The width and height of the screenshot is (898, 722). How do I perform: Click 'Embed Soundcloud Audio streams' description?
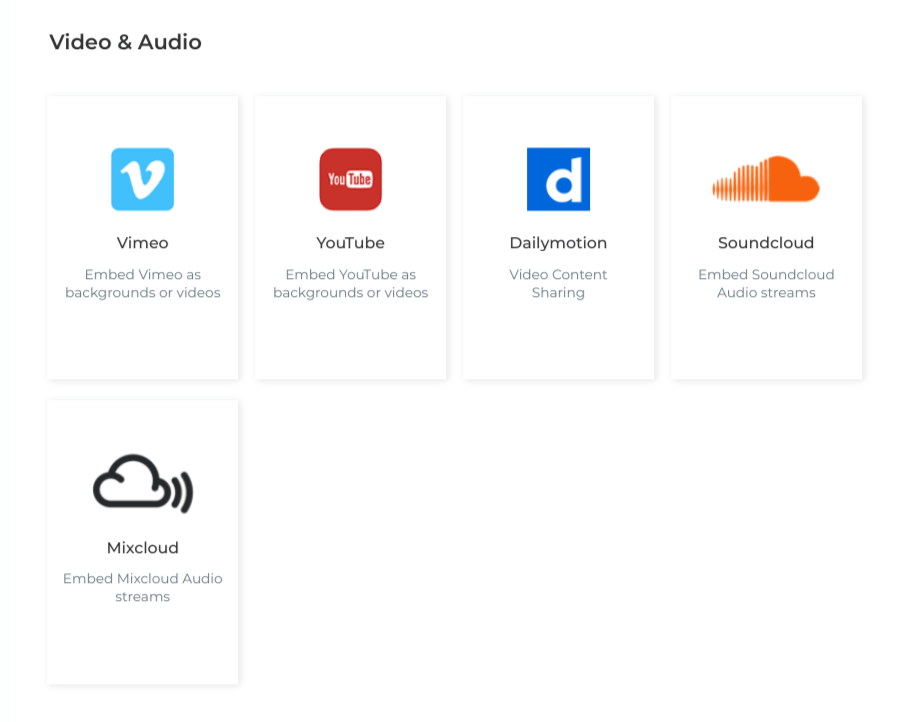(766, 283)
